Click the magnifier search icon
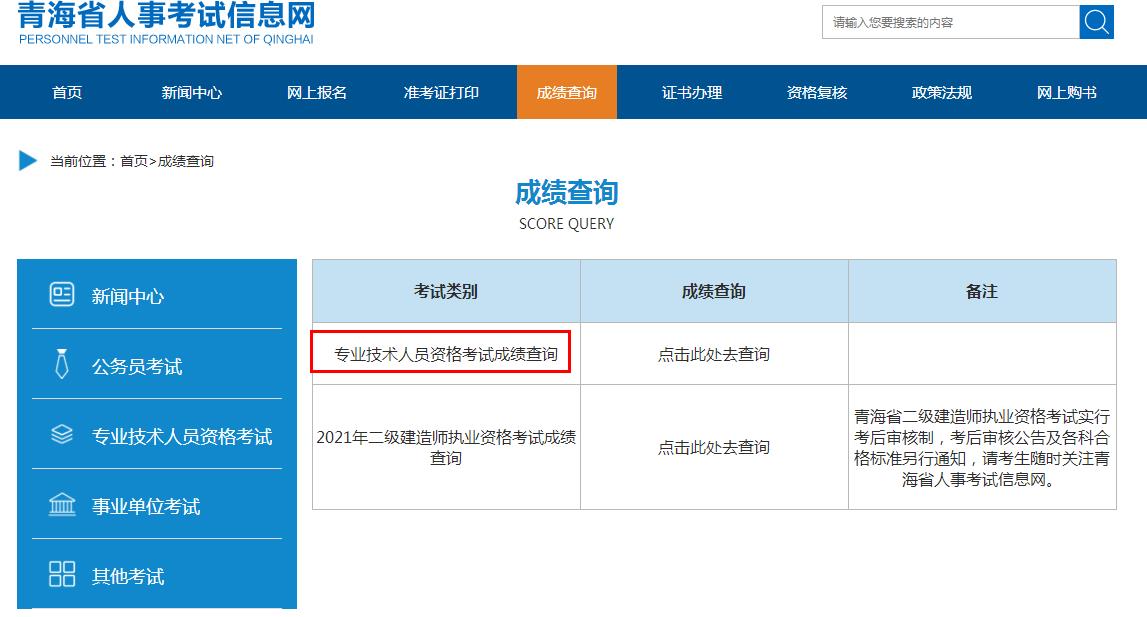The width and height of the screenshot is (1147, 617). [1096, 21]
